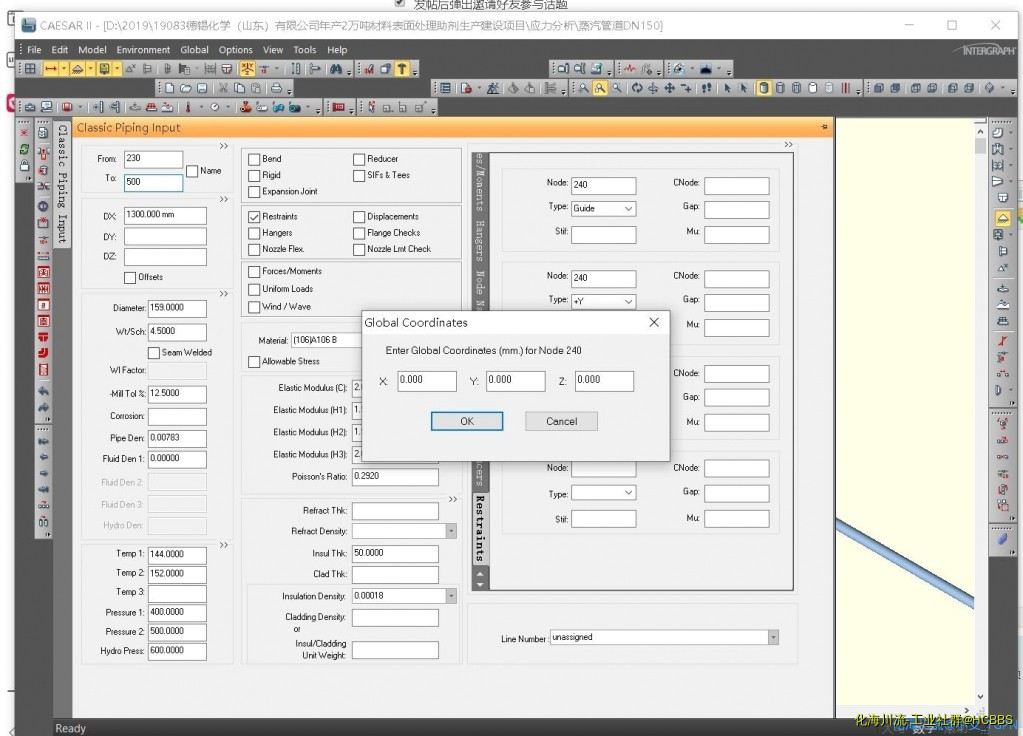Image resolution: width=1023 pixels, height=736 pixels.
Task: Click the Open file folder icon
Action: [x=186, y=88]
